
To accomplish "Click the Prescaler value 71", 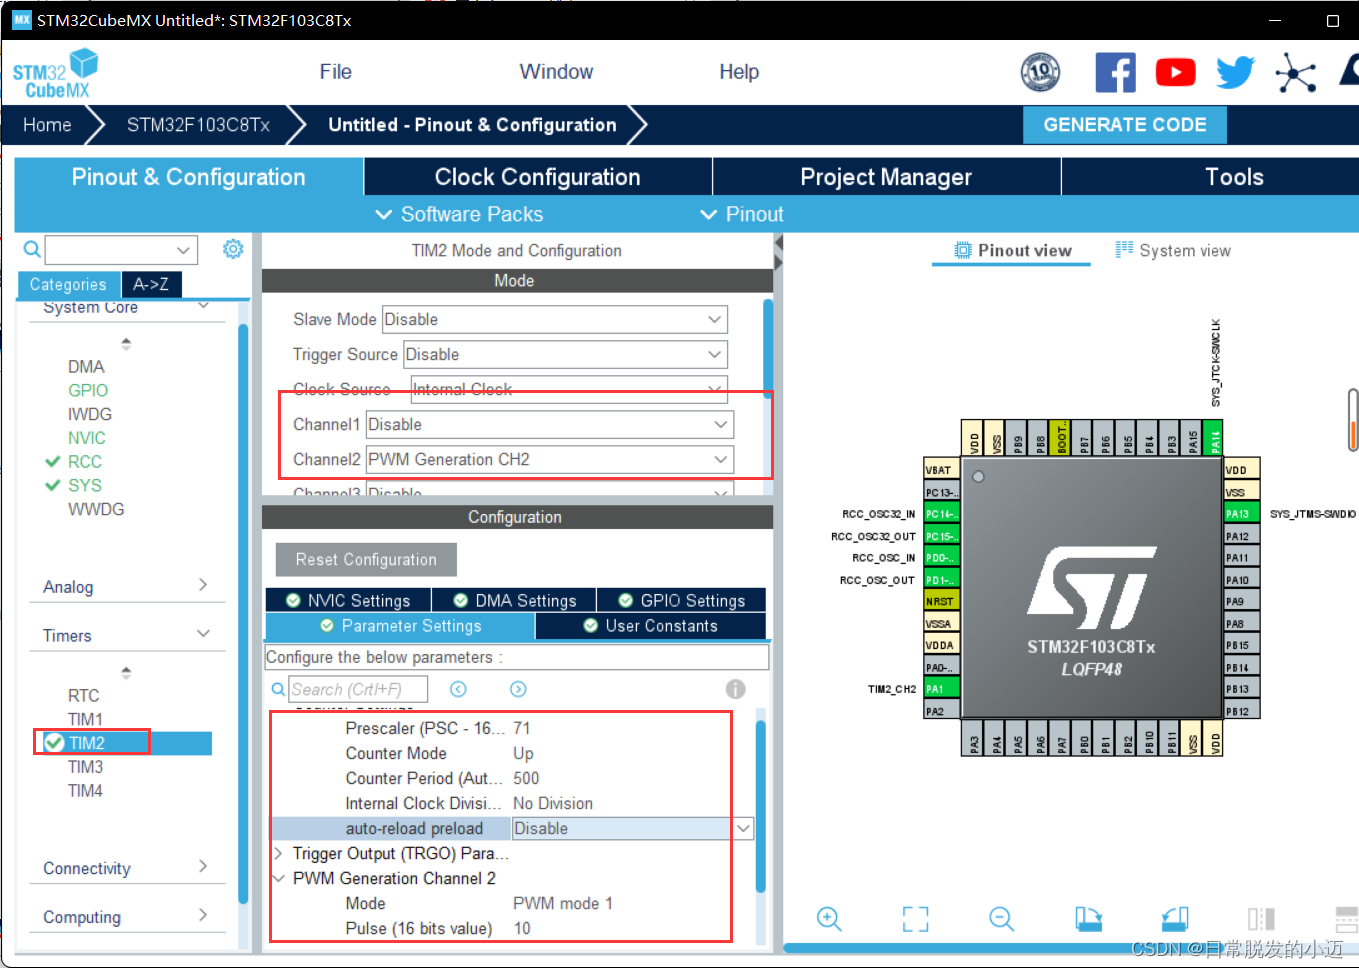I will pos(522,728).
